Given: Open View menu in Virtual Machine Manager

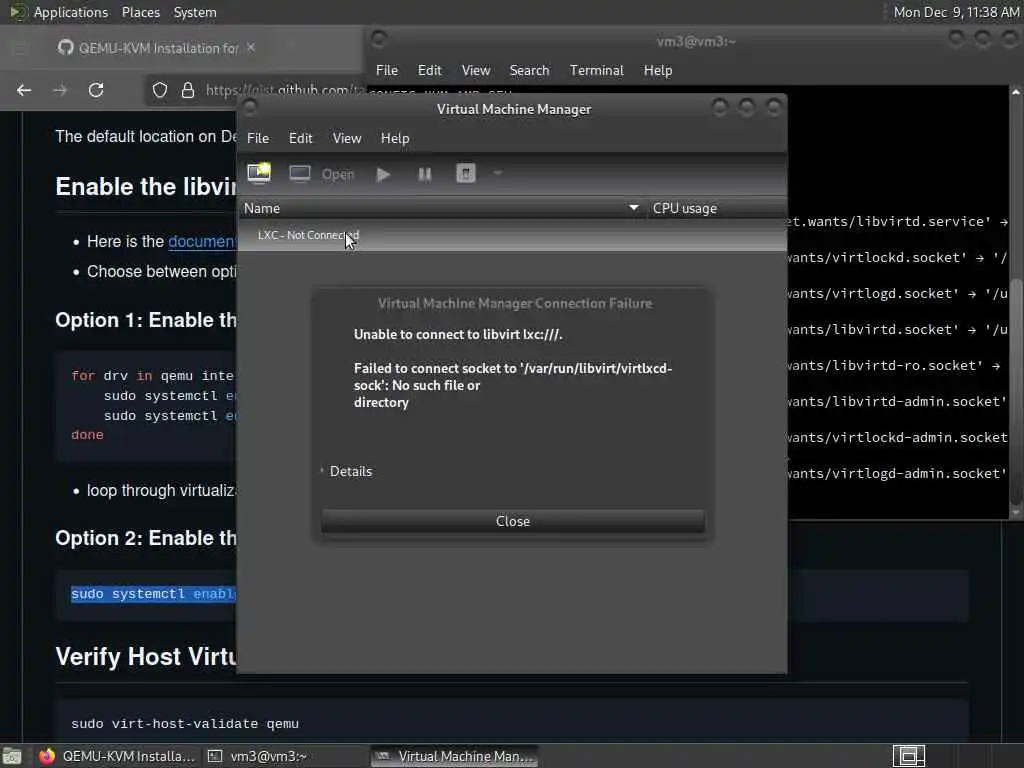Looking at the screenshot, I should [347, 138].
